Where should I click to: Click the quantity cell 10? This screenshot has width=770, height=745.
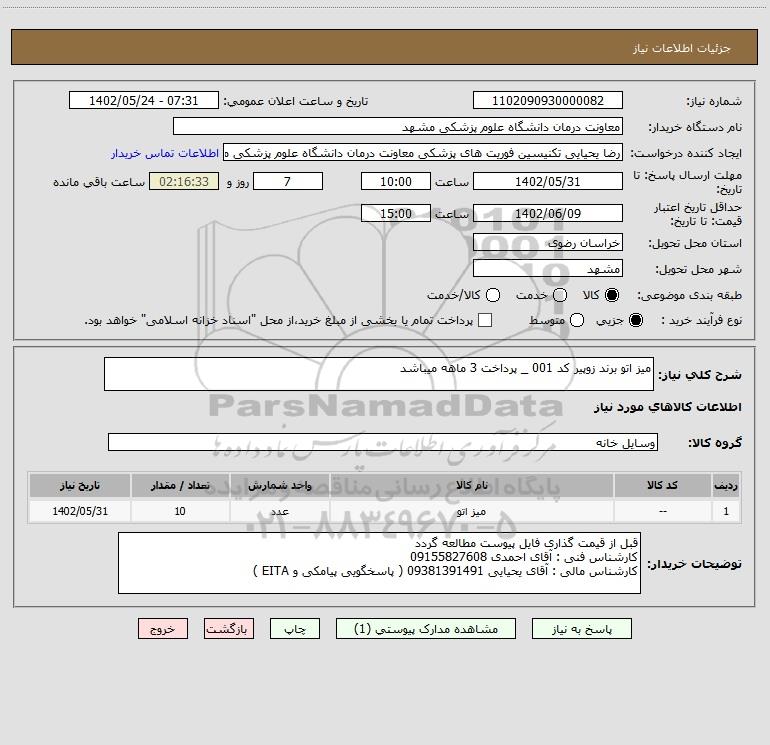pyautogui.click(x=180, y=512)
